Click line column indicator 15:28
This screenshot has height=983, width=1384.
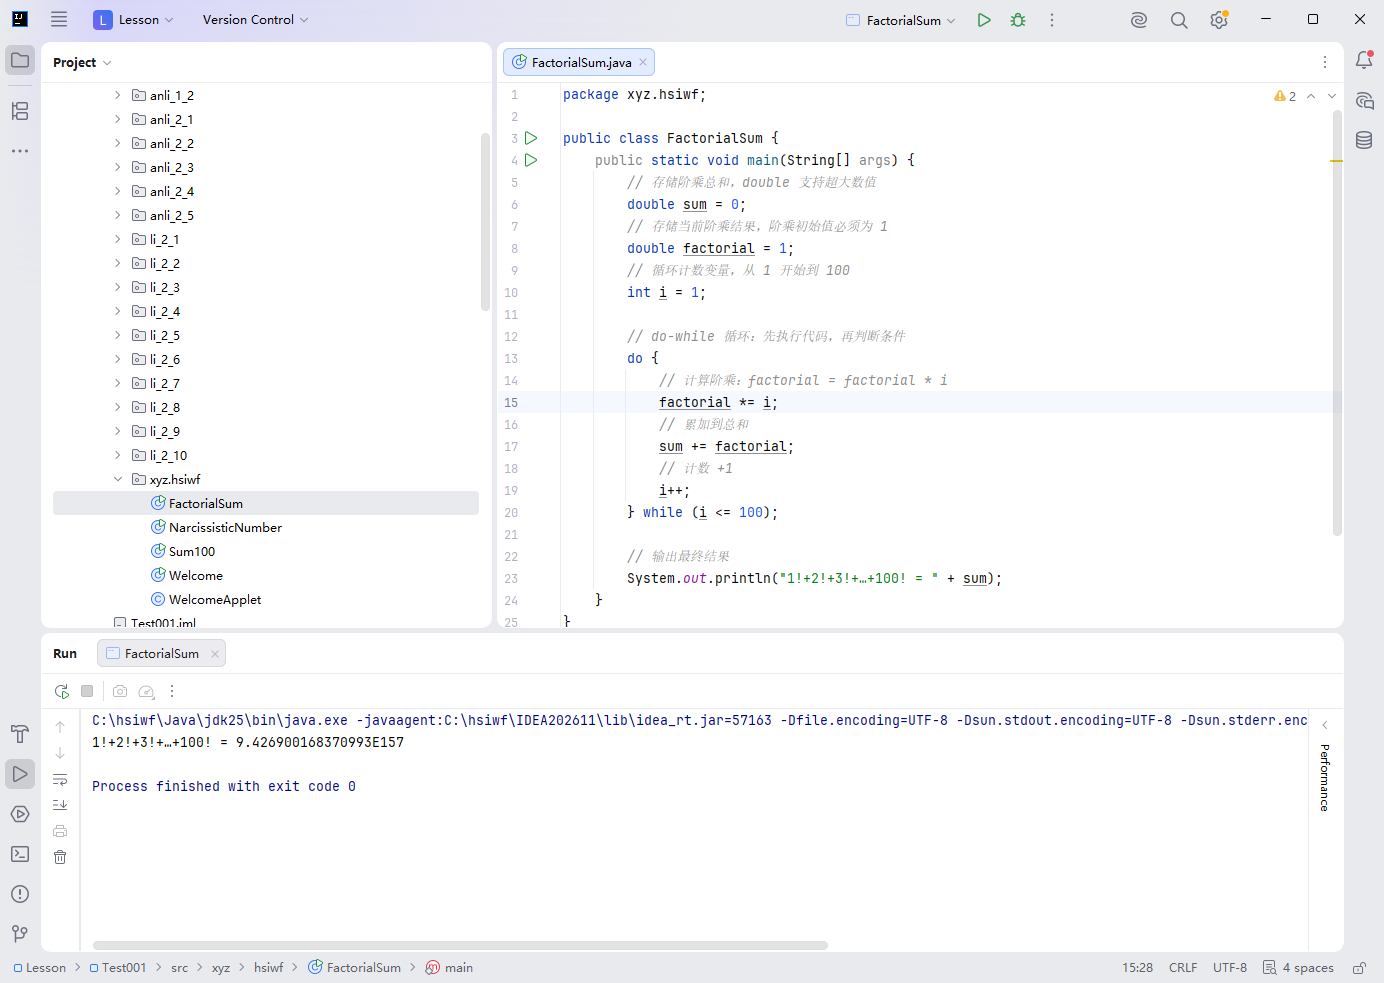tap(1137, 968)
